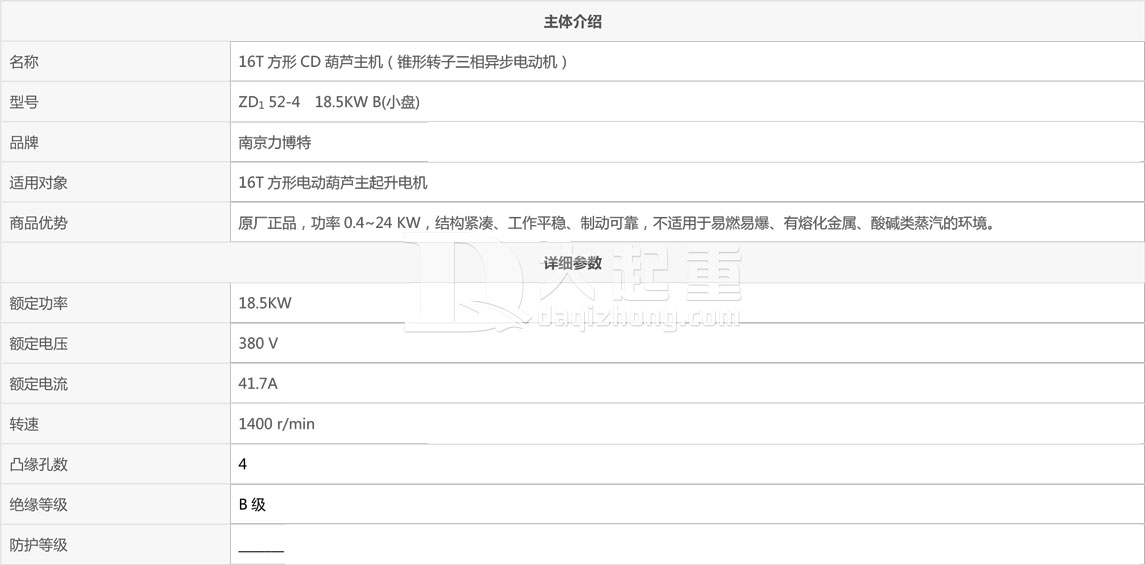Click the 商品优势 label cell
The image size is (1145, 565).
115,223
